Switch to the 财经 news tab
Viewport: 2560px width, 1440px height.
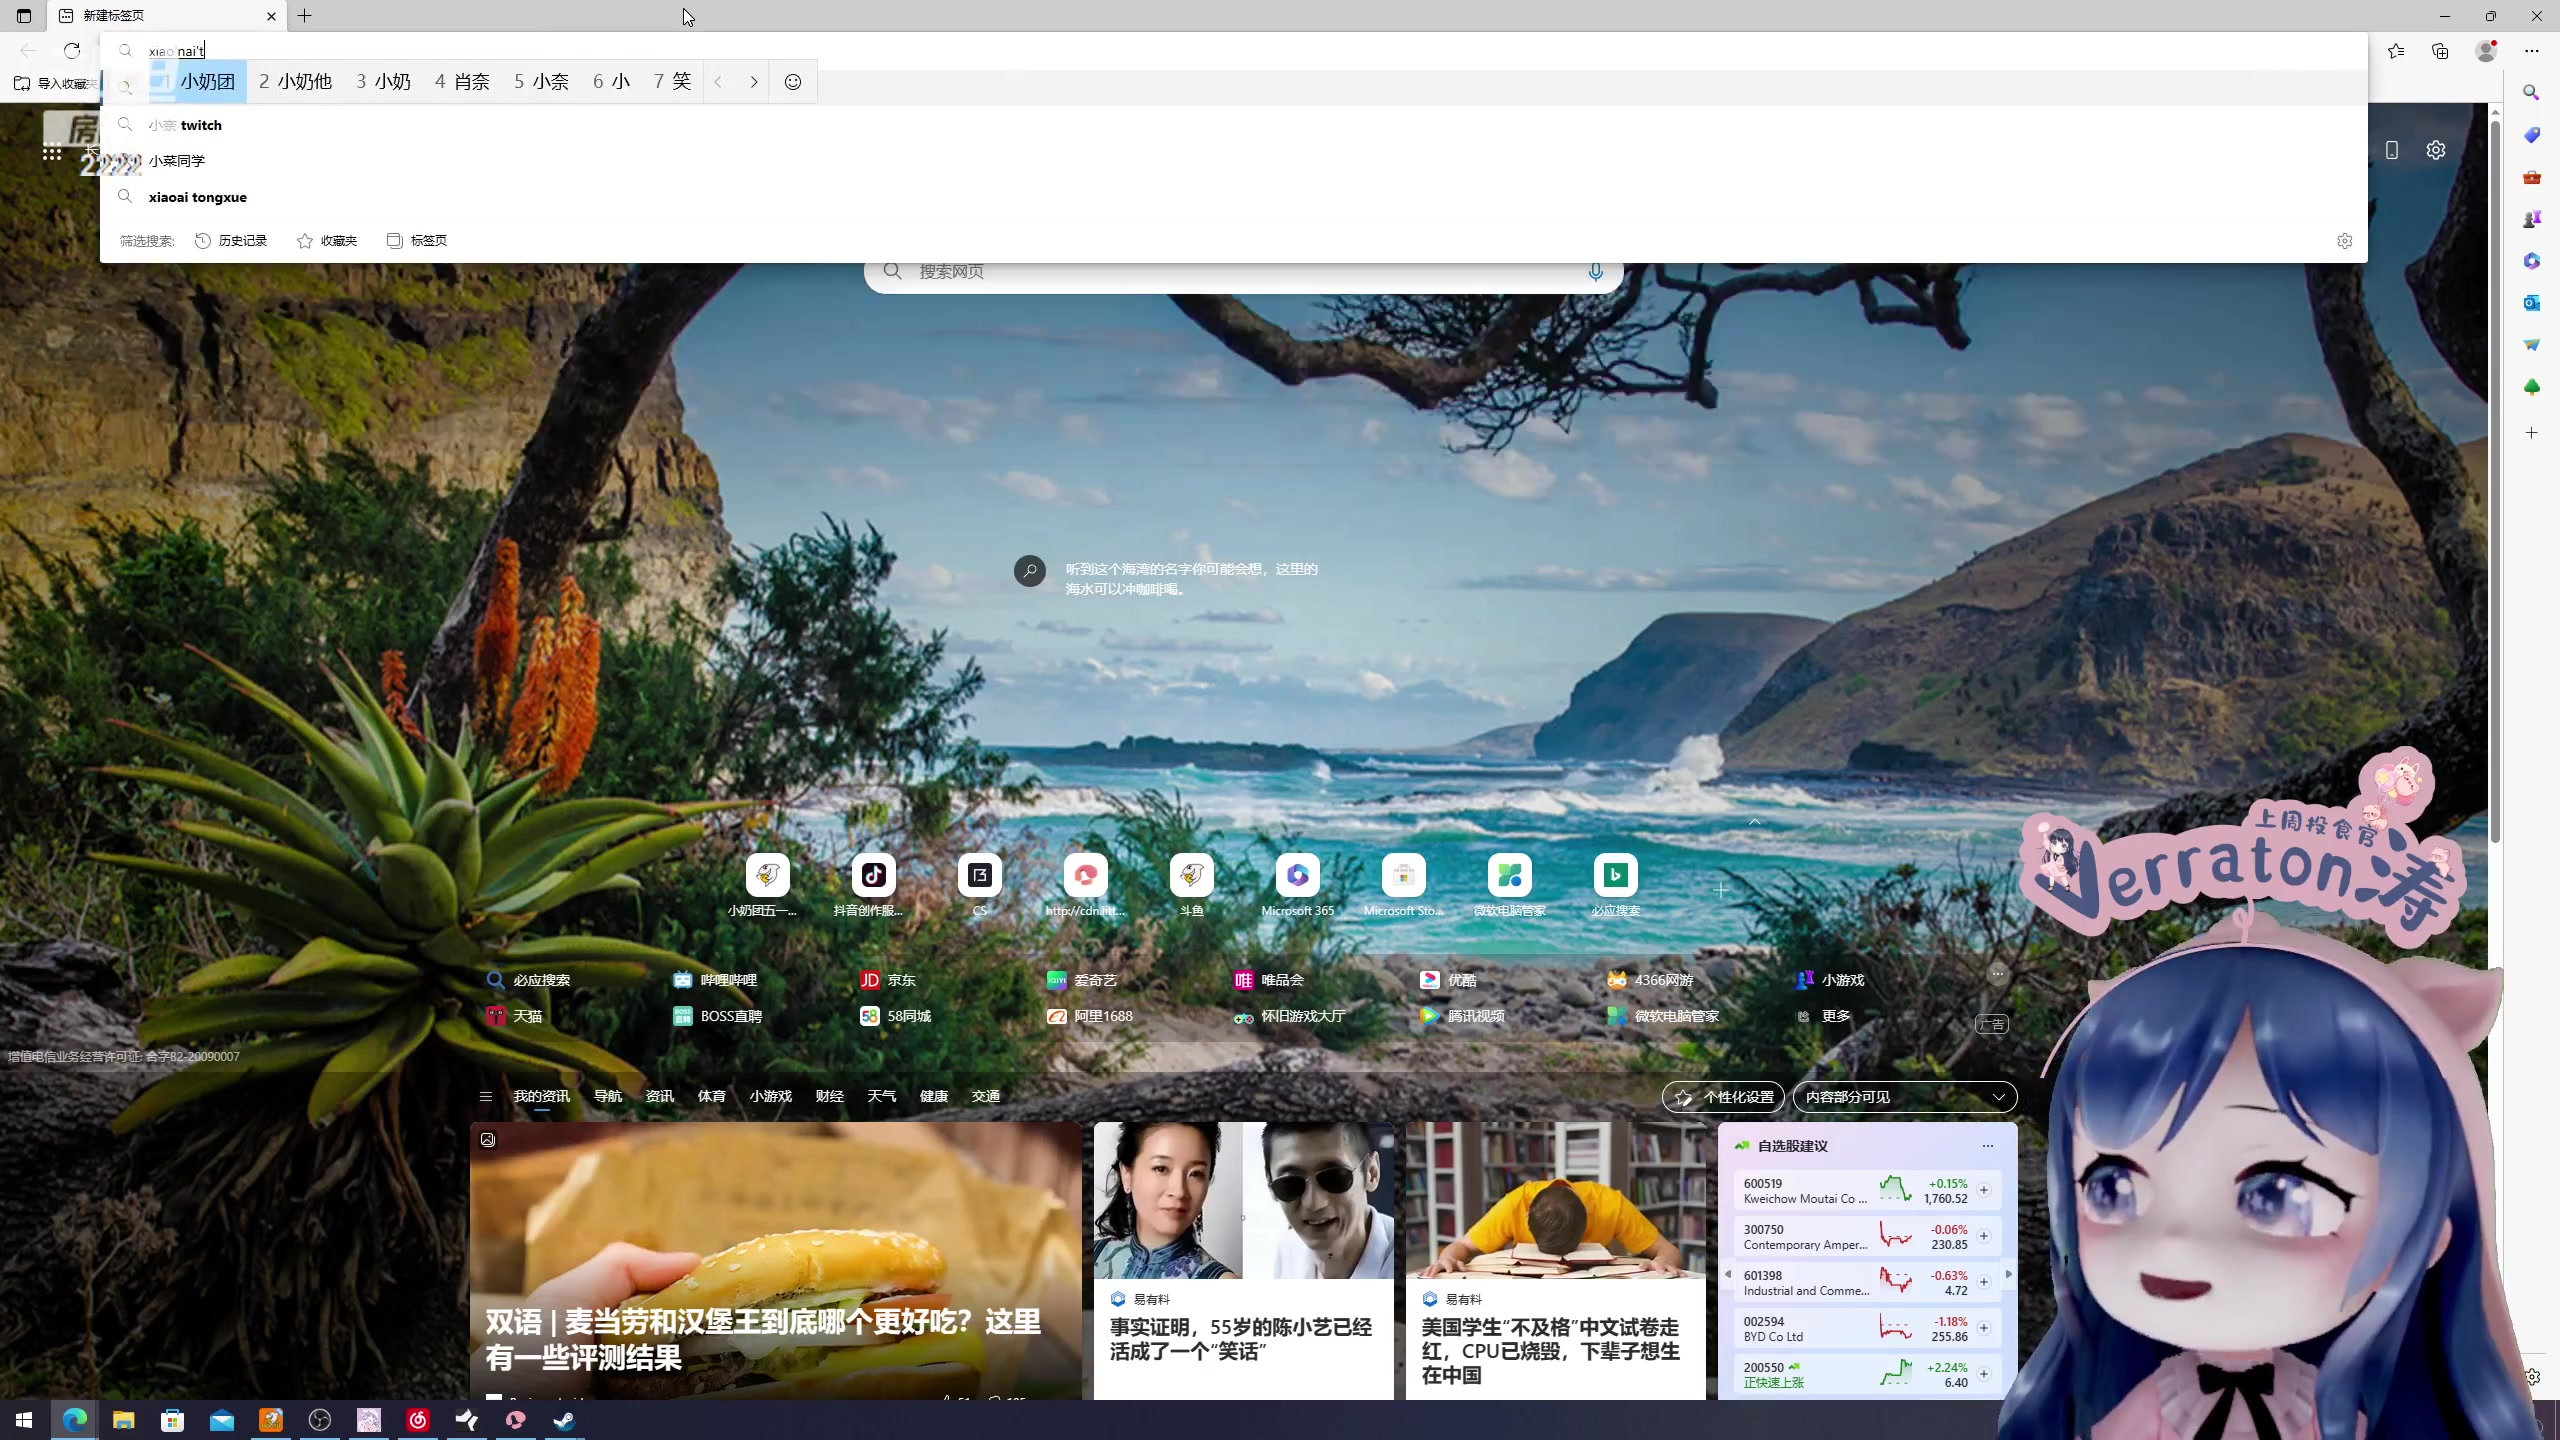click(829, 1096)
